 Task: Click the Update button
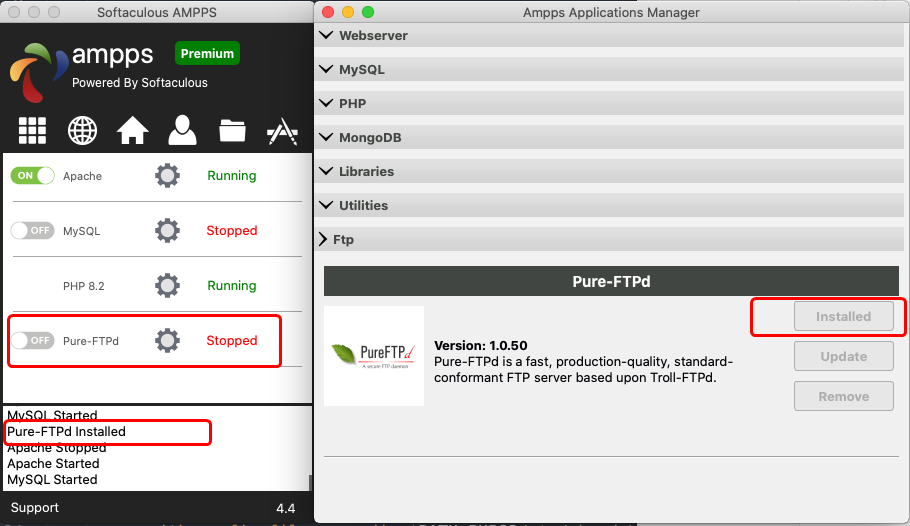[843, 356]
